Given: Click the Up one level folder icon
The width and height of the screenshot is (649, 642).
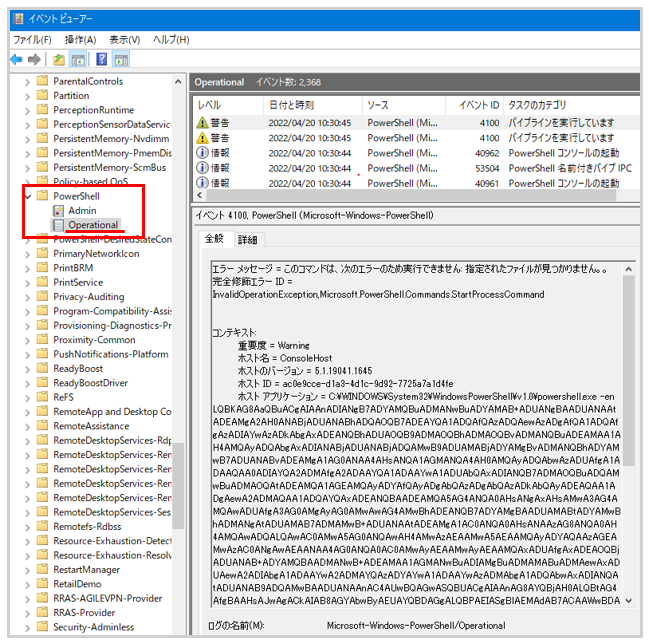Looking at the screenshot, I should 59,60.
